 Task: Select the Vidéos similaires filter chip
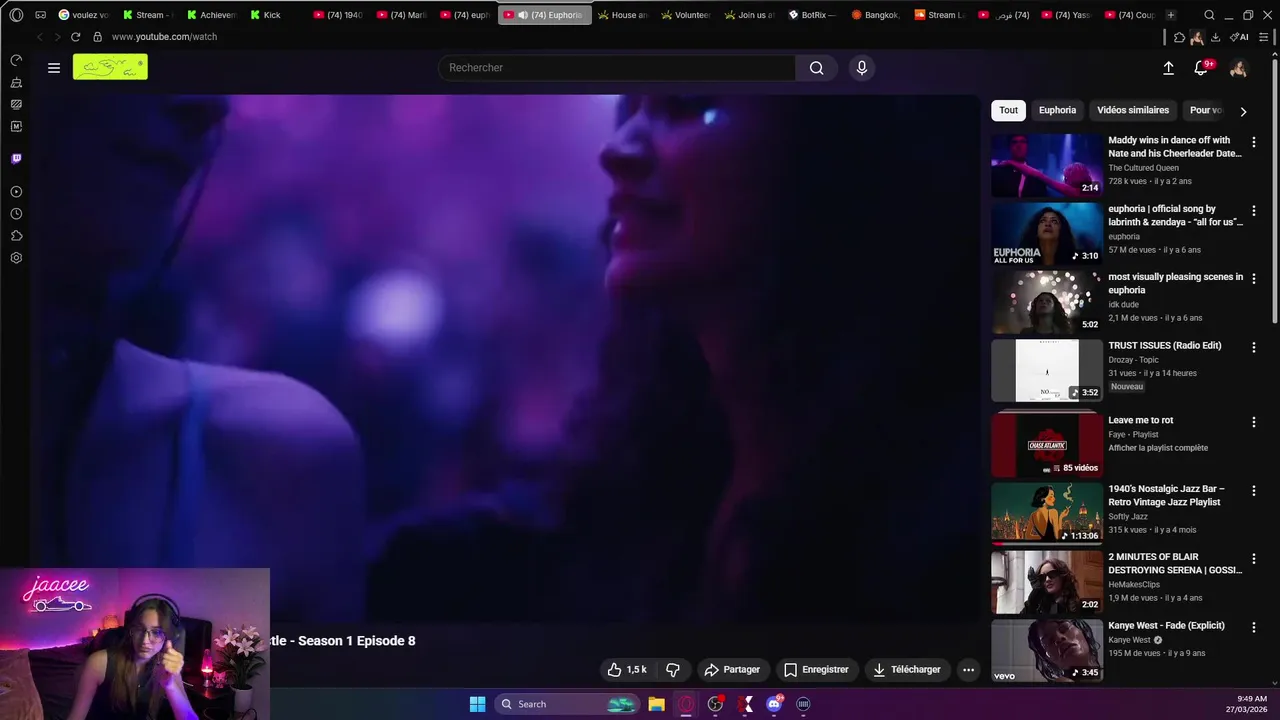tap(1133, 110)
